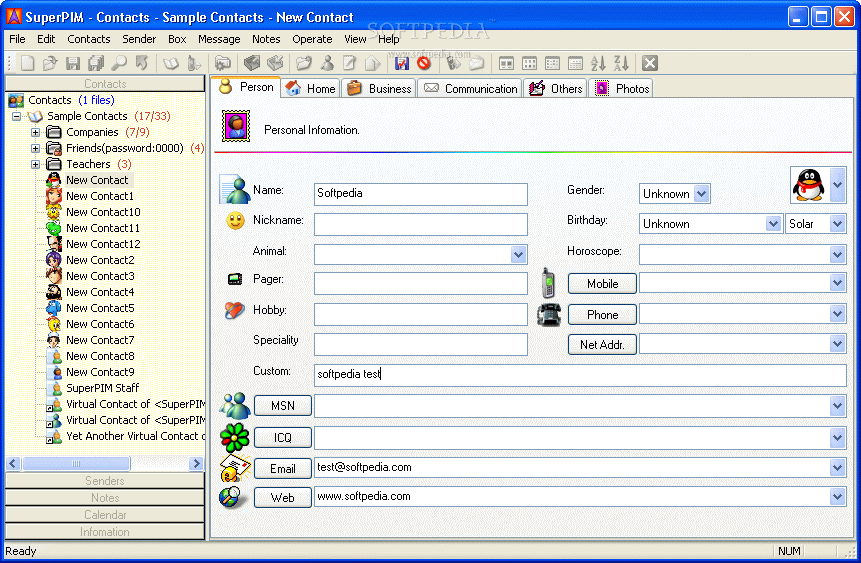Image resolution: width=861 pixels, height=563 pixels.
Task: Open the Gender dropdown
Action: [x=701, y=193]
